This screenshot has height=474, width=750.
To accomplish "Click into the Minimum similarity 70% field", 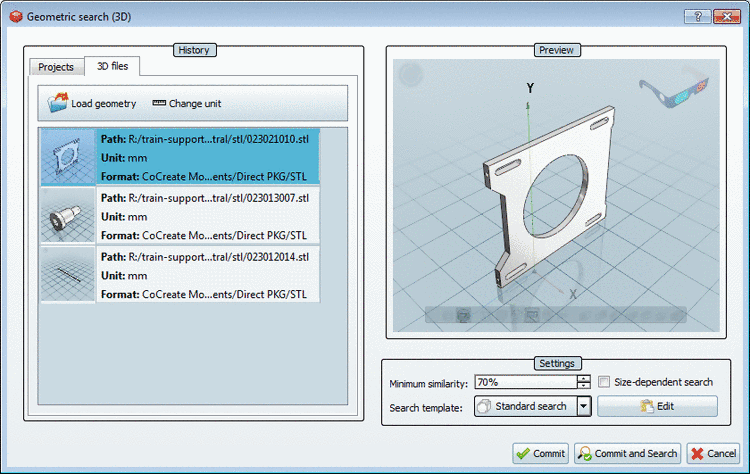I will coord(523,382).
